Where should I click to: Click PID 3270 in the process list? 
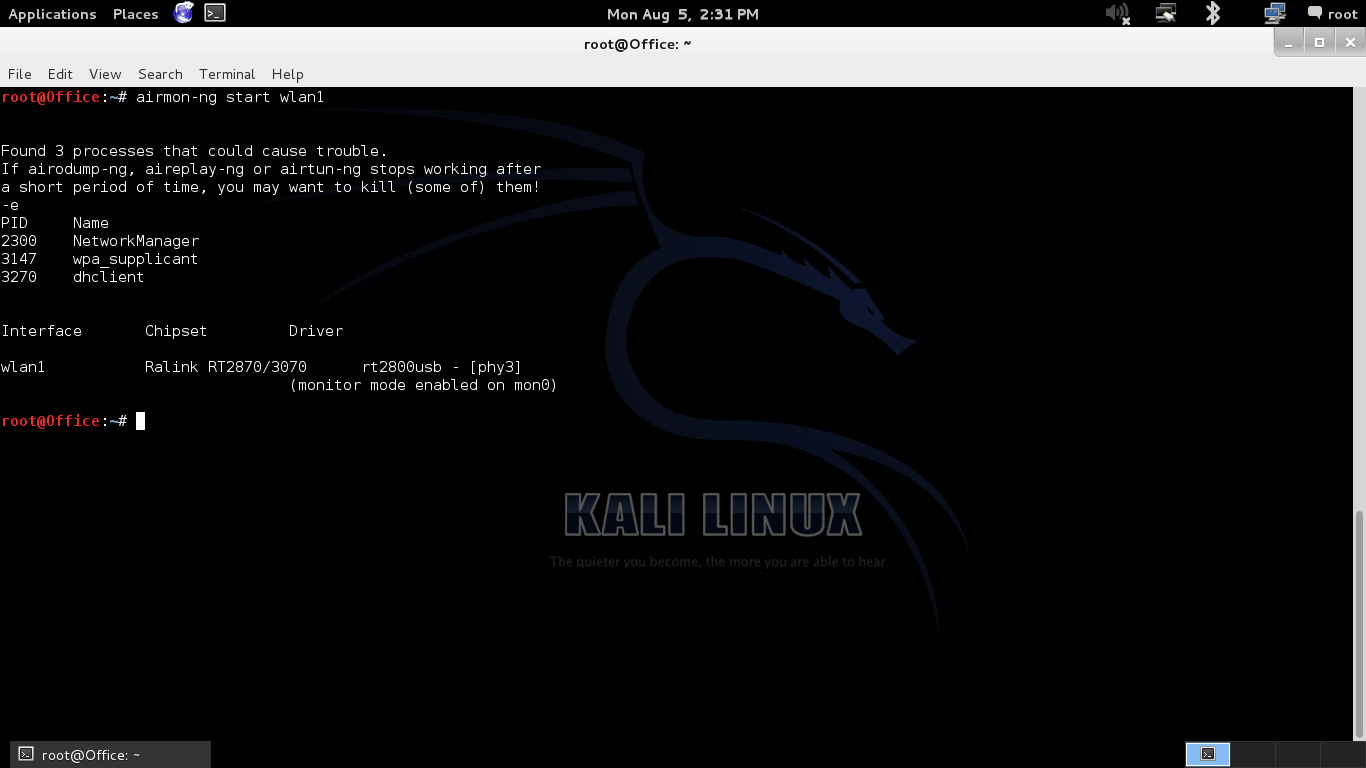(19, 277)
